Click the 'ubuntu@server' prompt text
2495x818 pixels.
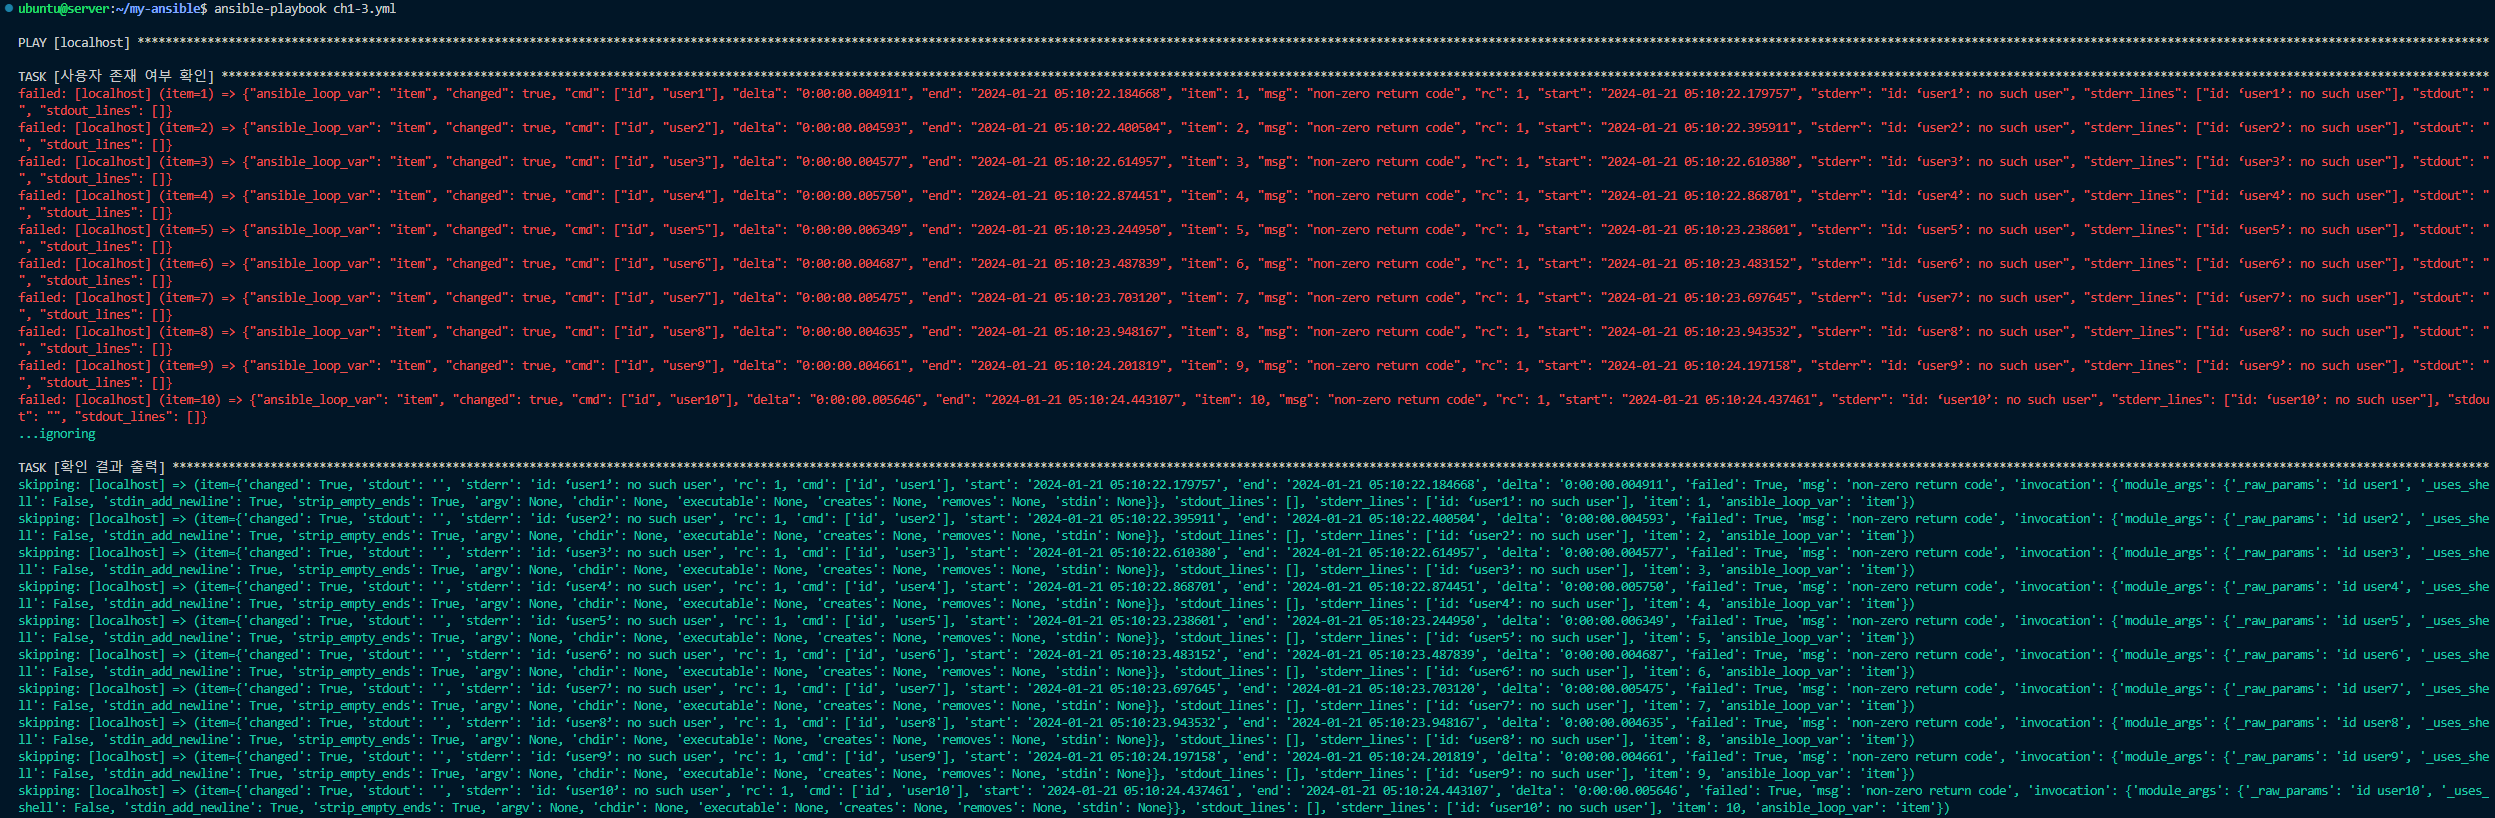[64, 8]
